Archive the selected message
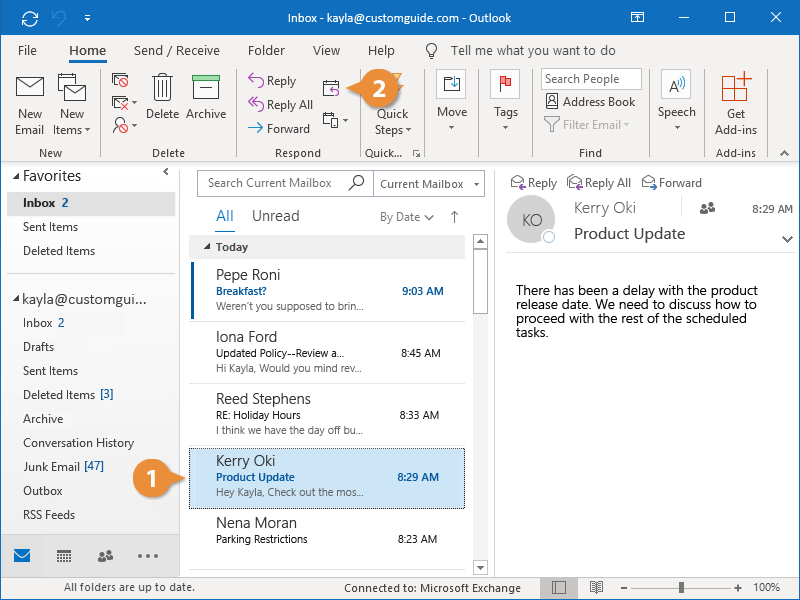 click(x=206, y=96)
